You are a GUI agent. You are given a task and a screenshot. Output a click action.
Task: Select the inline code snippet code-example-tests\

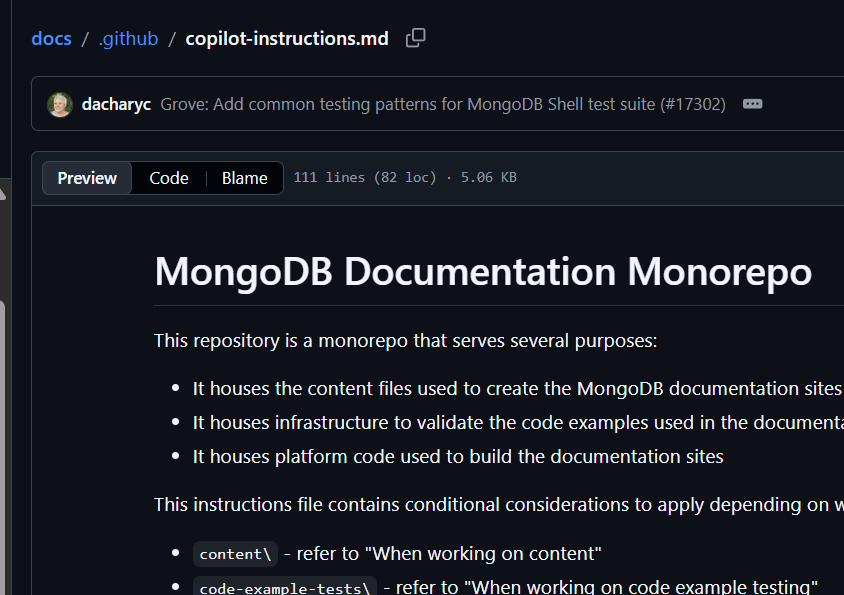pyautogui.click(x=283, y=586)
